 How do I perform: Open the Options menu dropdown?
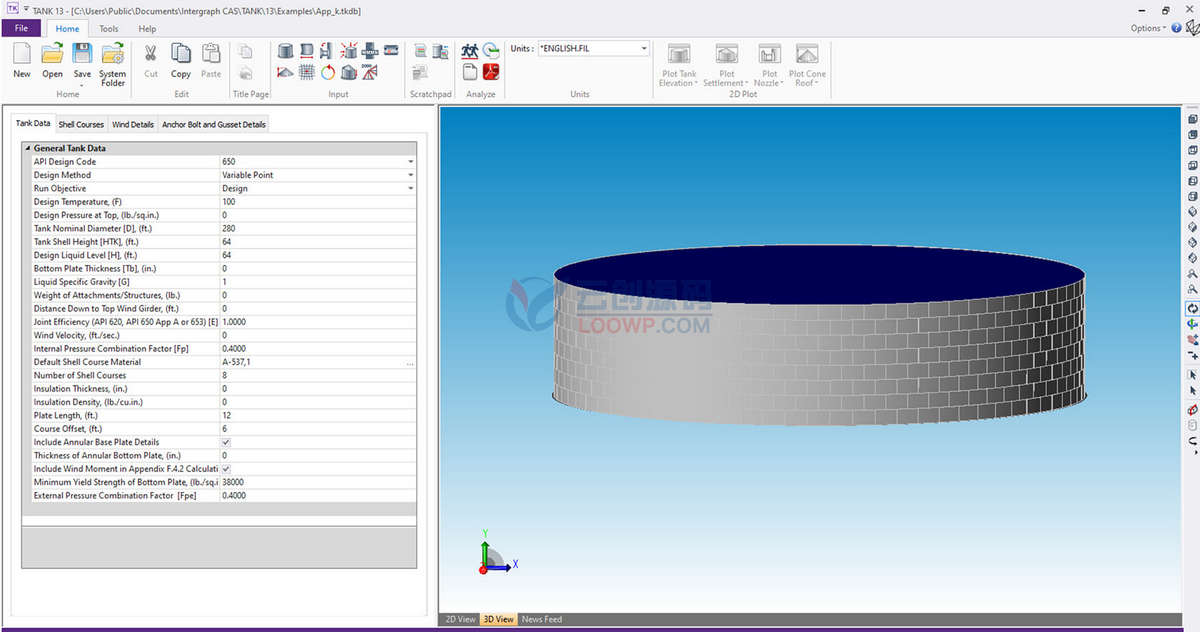1149,28
